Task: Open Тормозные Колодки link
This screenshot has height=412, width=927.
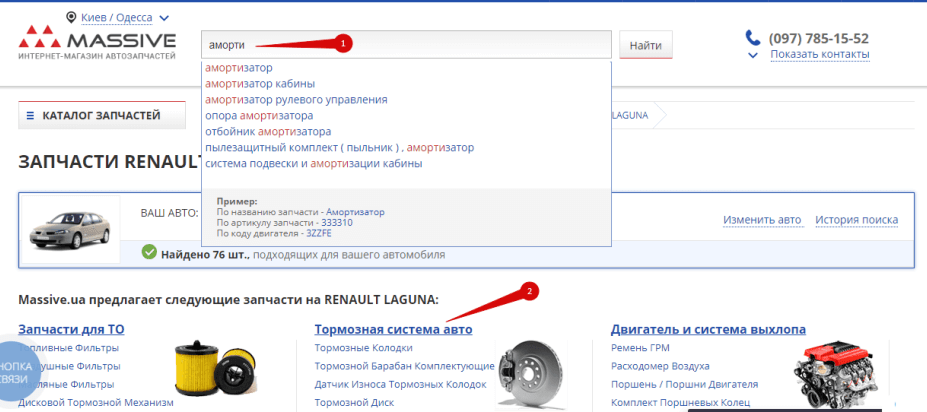Action: pos(364,348)
